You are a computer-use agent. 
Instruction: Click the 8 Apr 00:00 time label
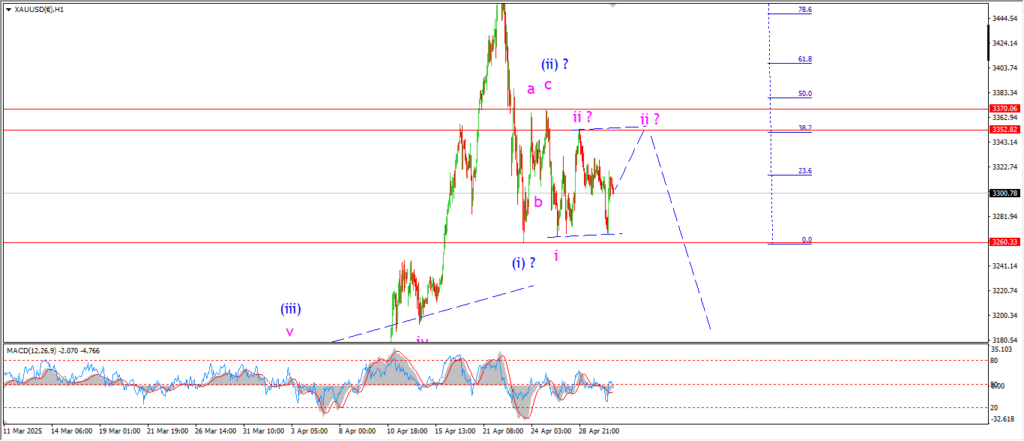point(358,432)
